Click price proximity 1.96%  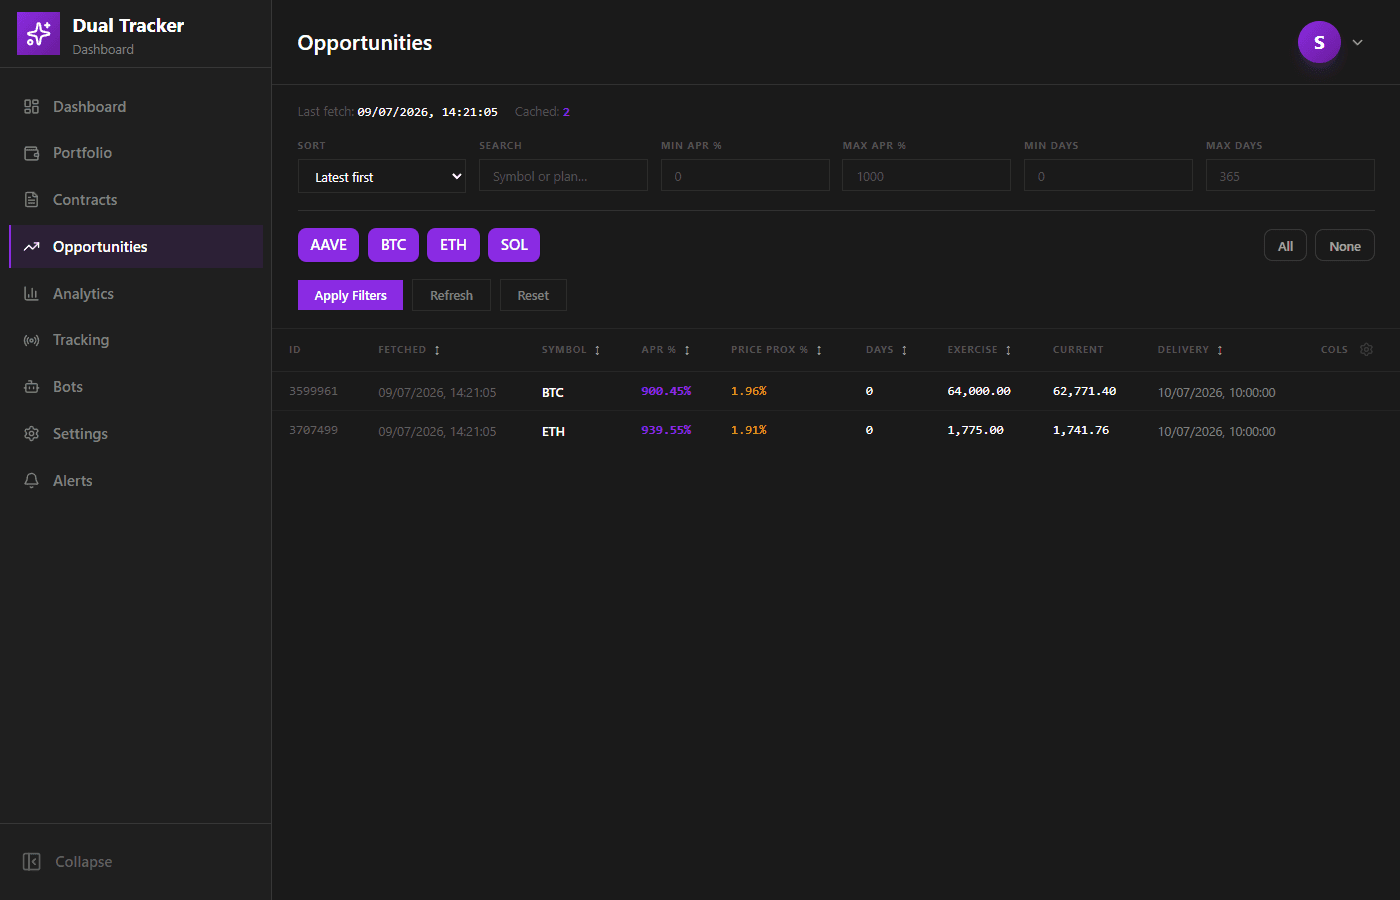(x=749, y=391)
